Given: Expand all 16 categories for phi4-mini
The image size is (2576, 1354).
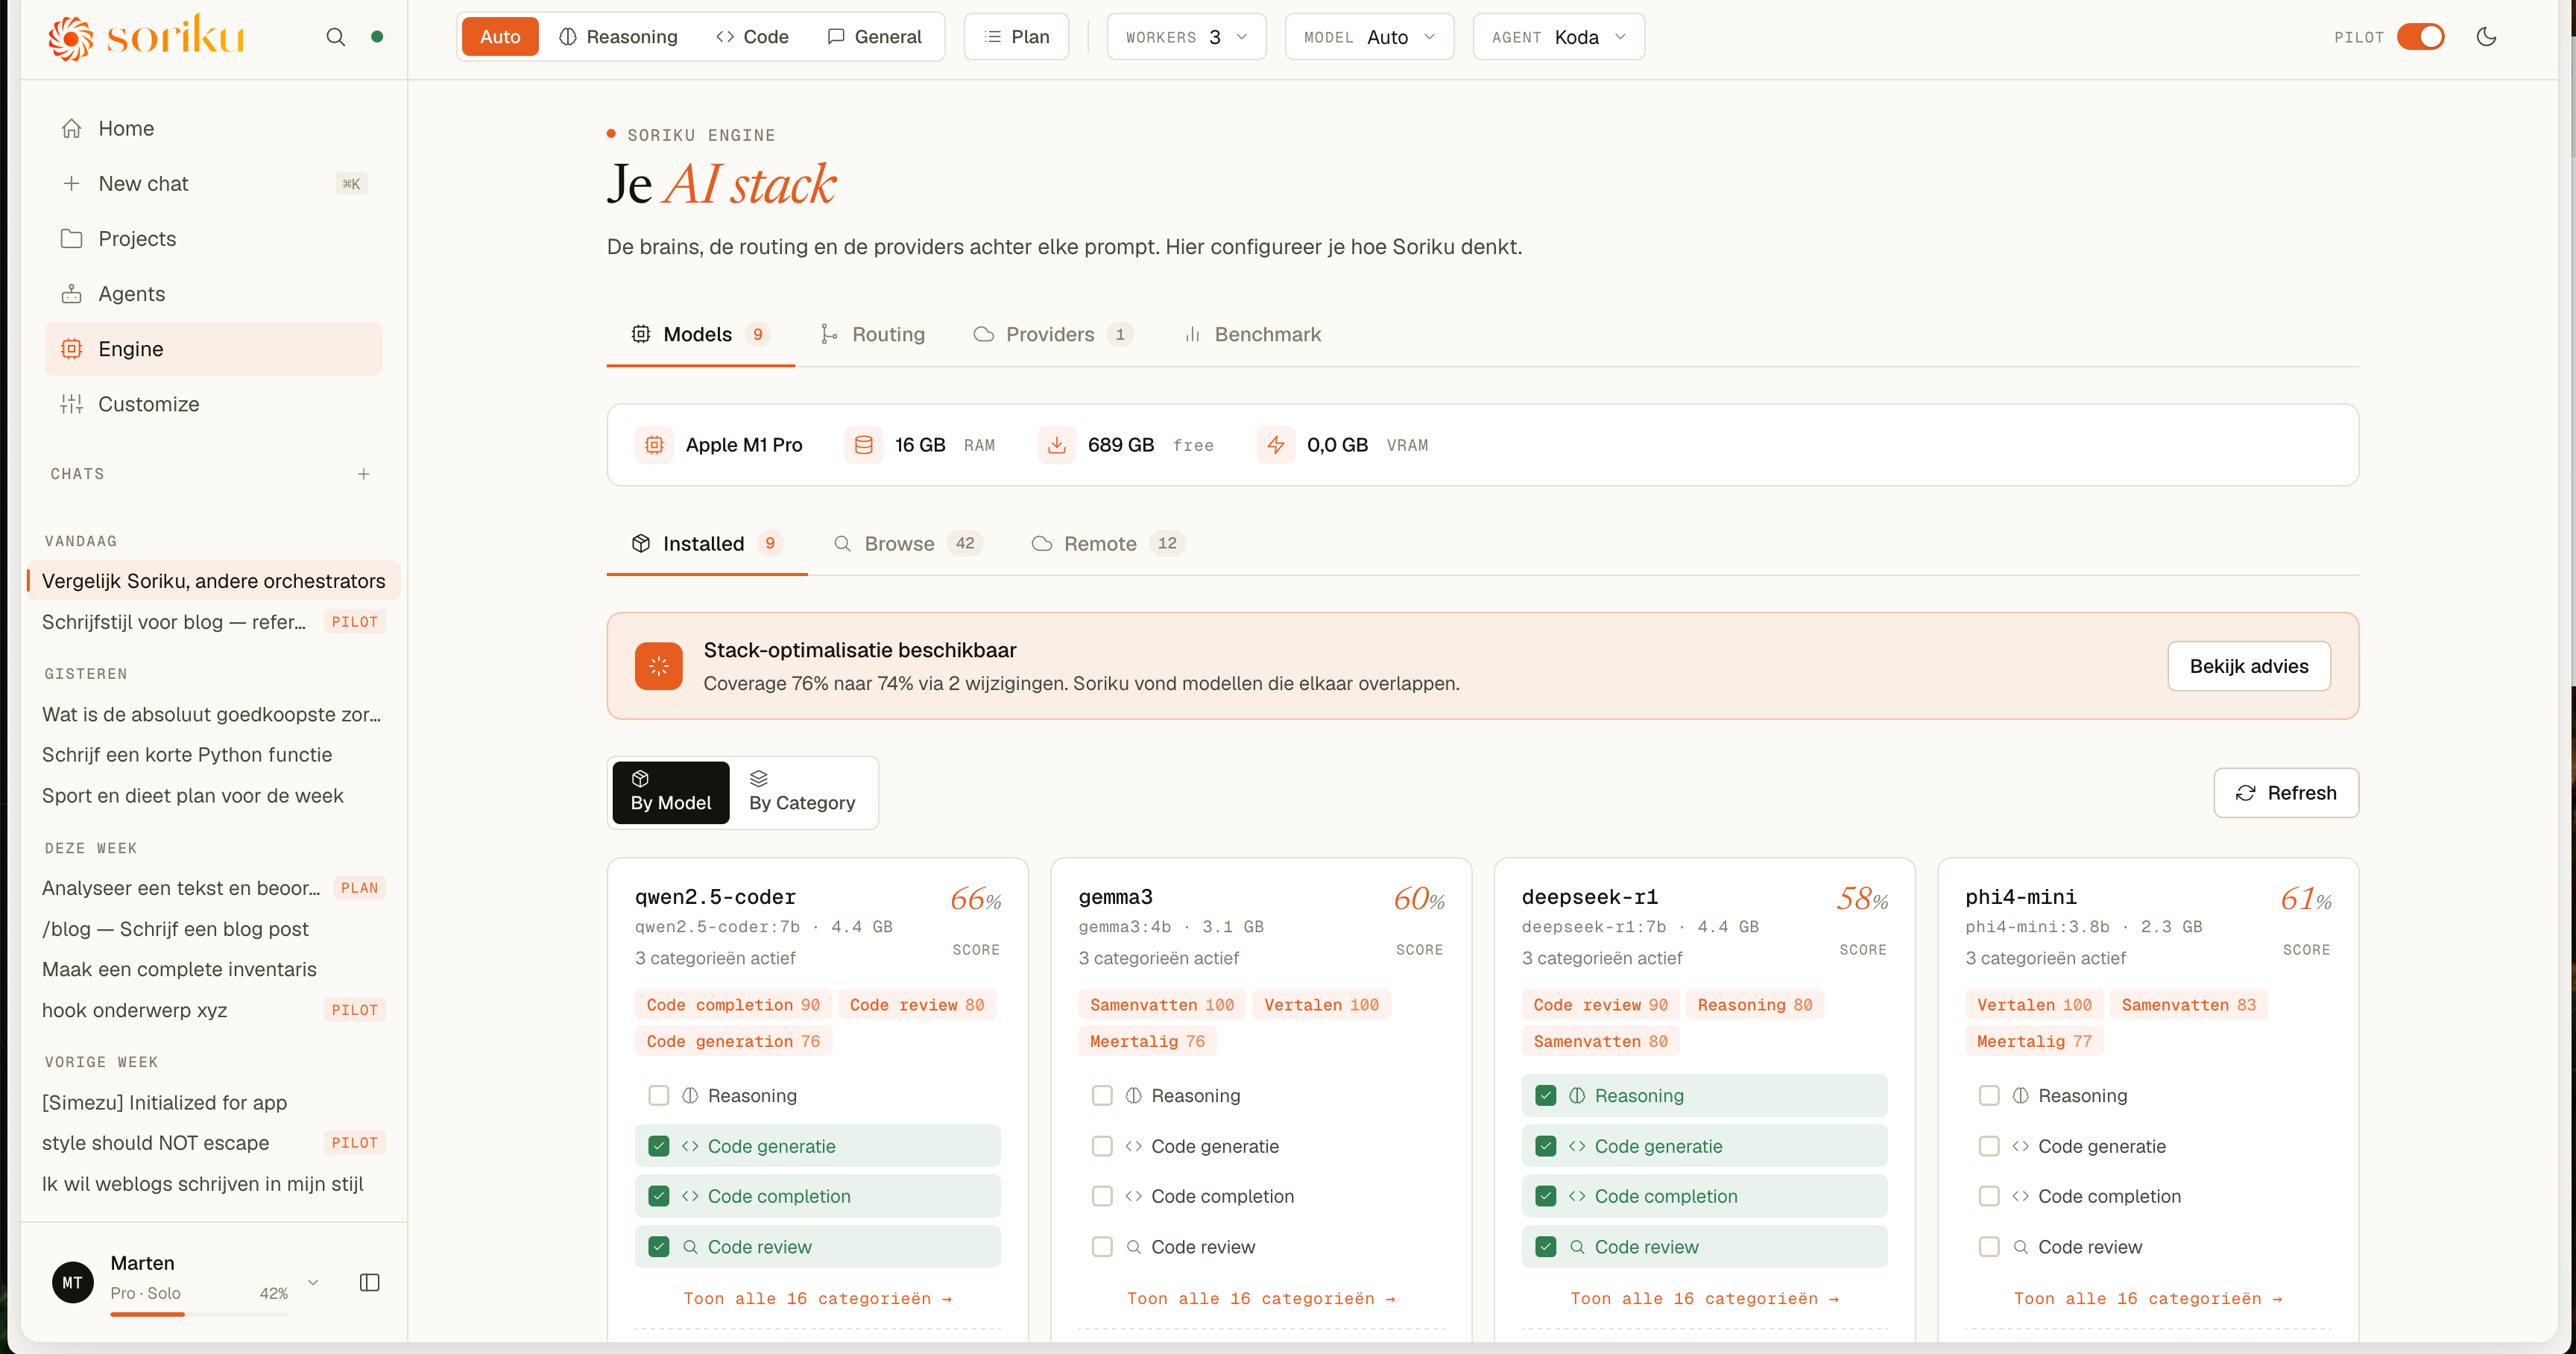Looking at the screenshot, I should (x=2148, y=1298).
